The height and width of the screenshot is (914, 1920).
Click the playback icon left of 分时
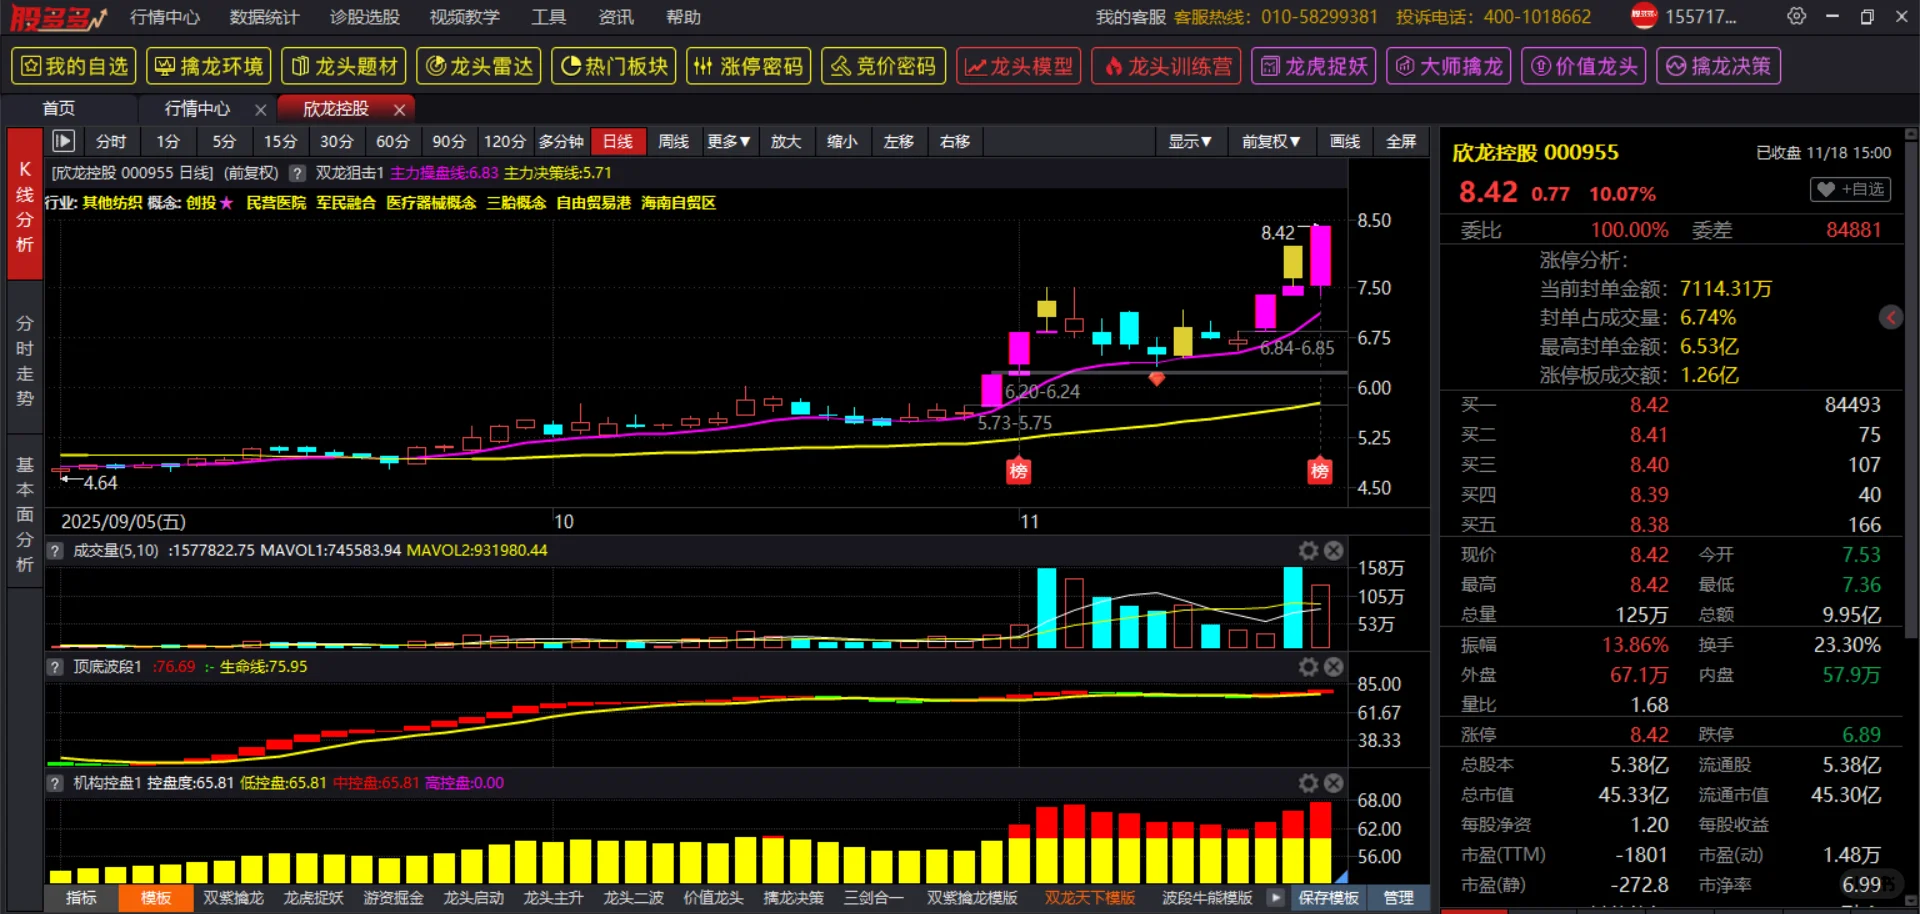tap(63, 142)
